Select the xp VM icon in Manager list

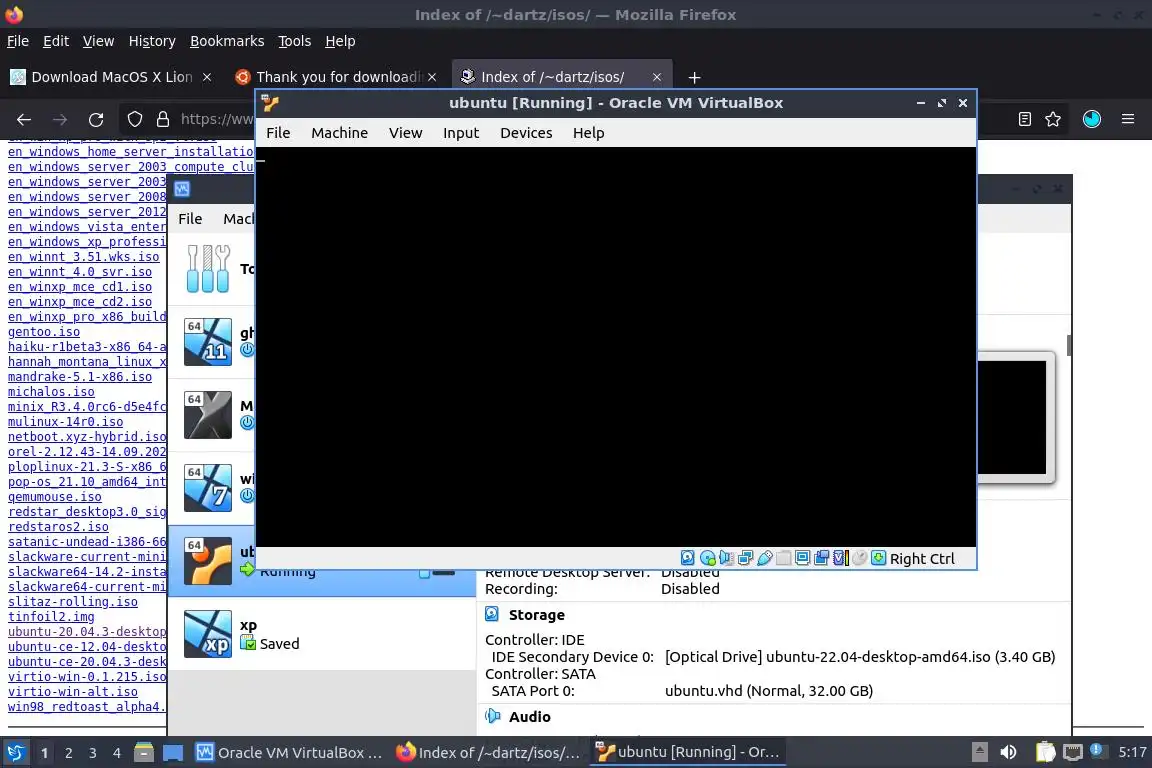click(x=208, y=634)
